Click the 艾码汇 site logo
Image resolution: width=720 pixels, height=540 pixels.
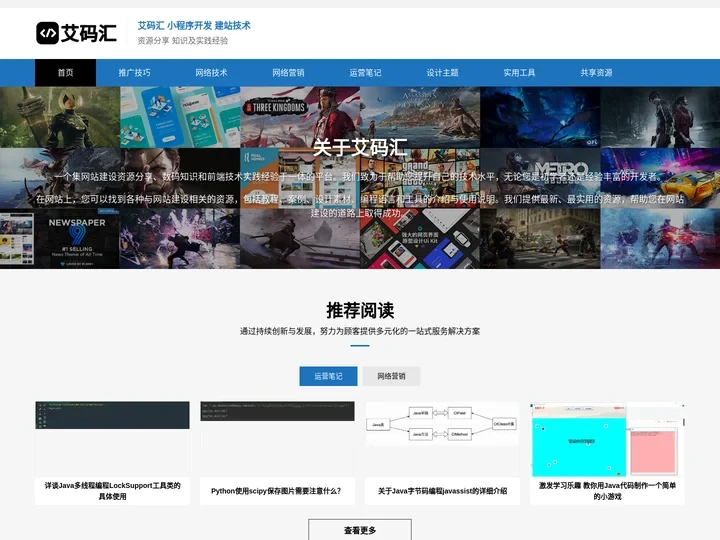point(76,33)
